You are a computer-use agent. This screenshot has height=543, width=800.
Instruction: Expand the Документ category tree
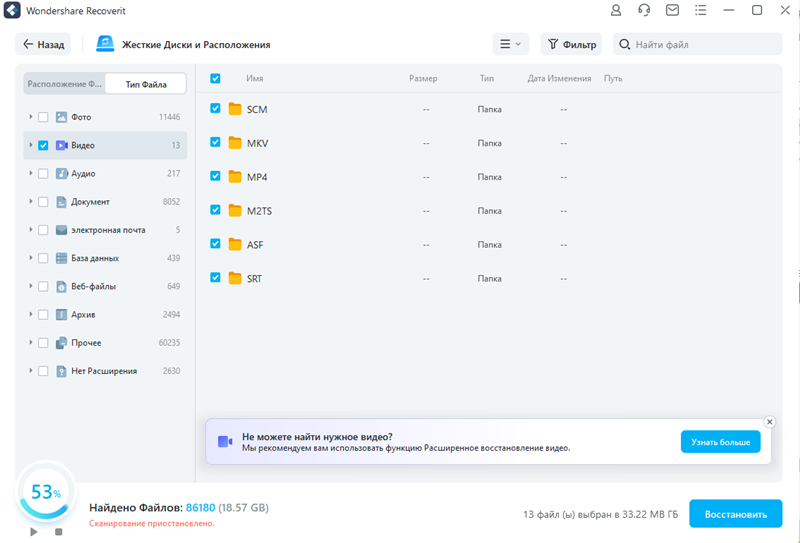tap(30, 202)
